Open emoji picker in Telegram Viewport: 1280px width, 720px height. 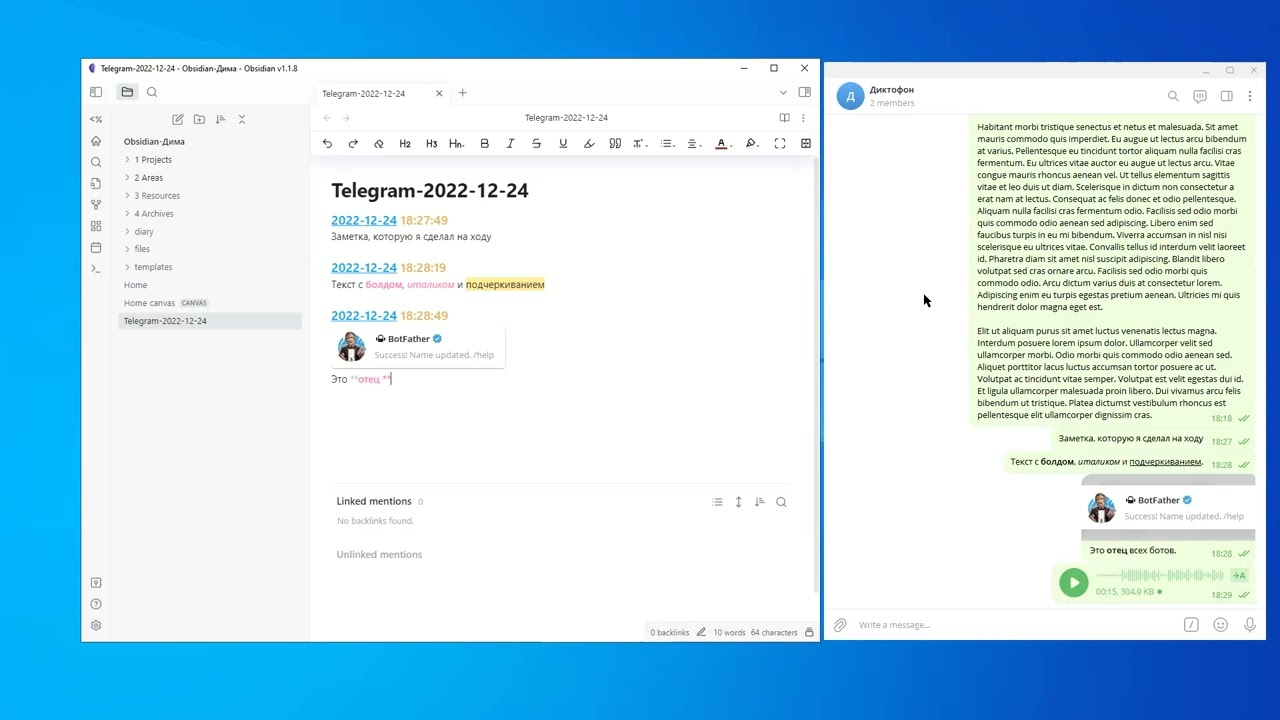coord(1220,625)
